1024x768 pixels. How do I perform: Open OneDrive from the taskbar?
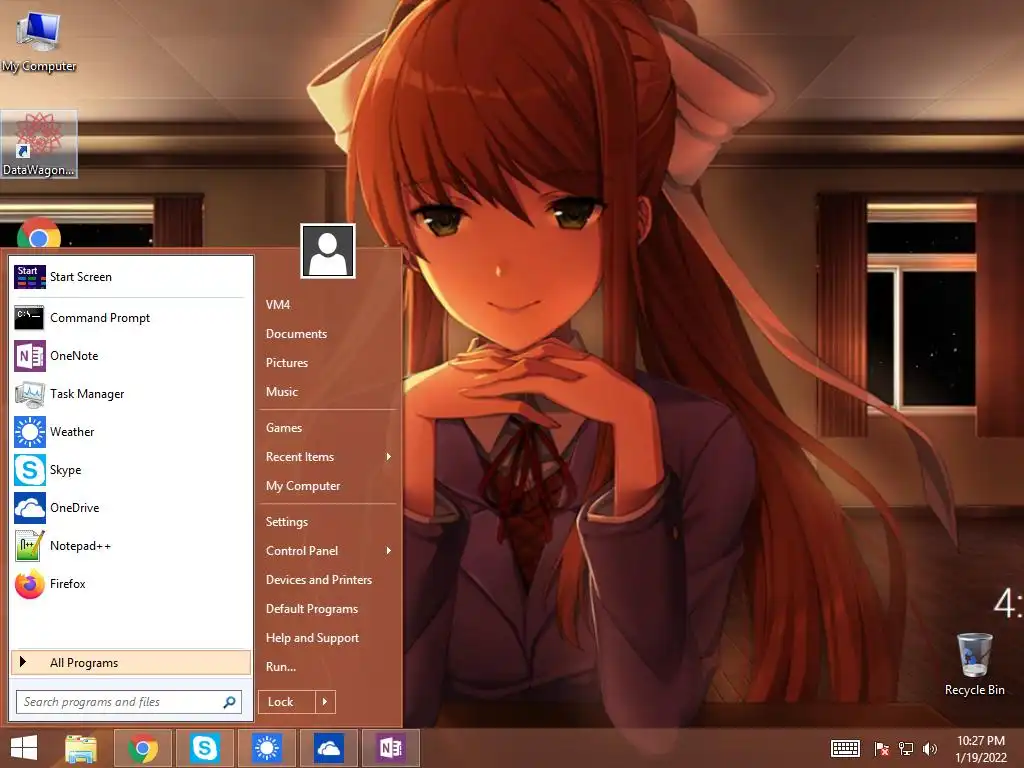(x=328, y=748)
